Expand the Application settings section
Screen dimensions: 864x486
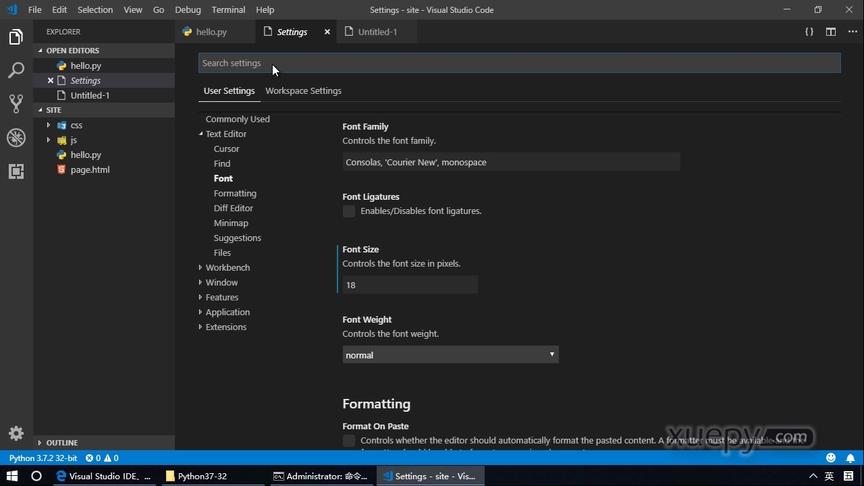point(201,312)
